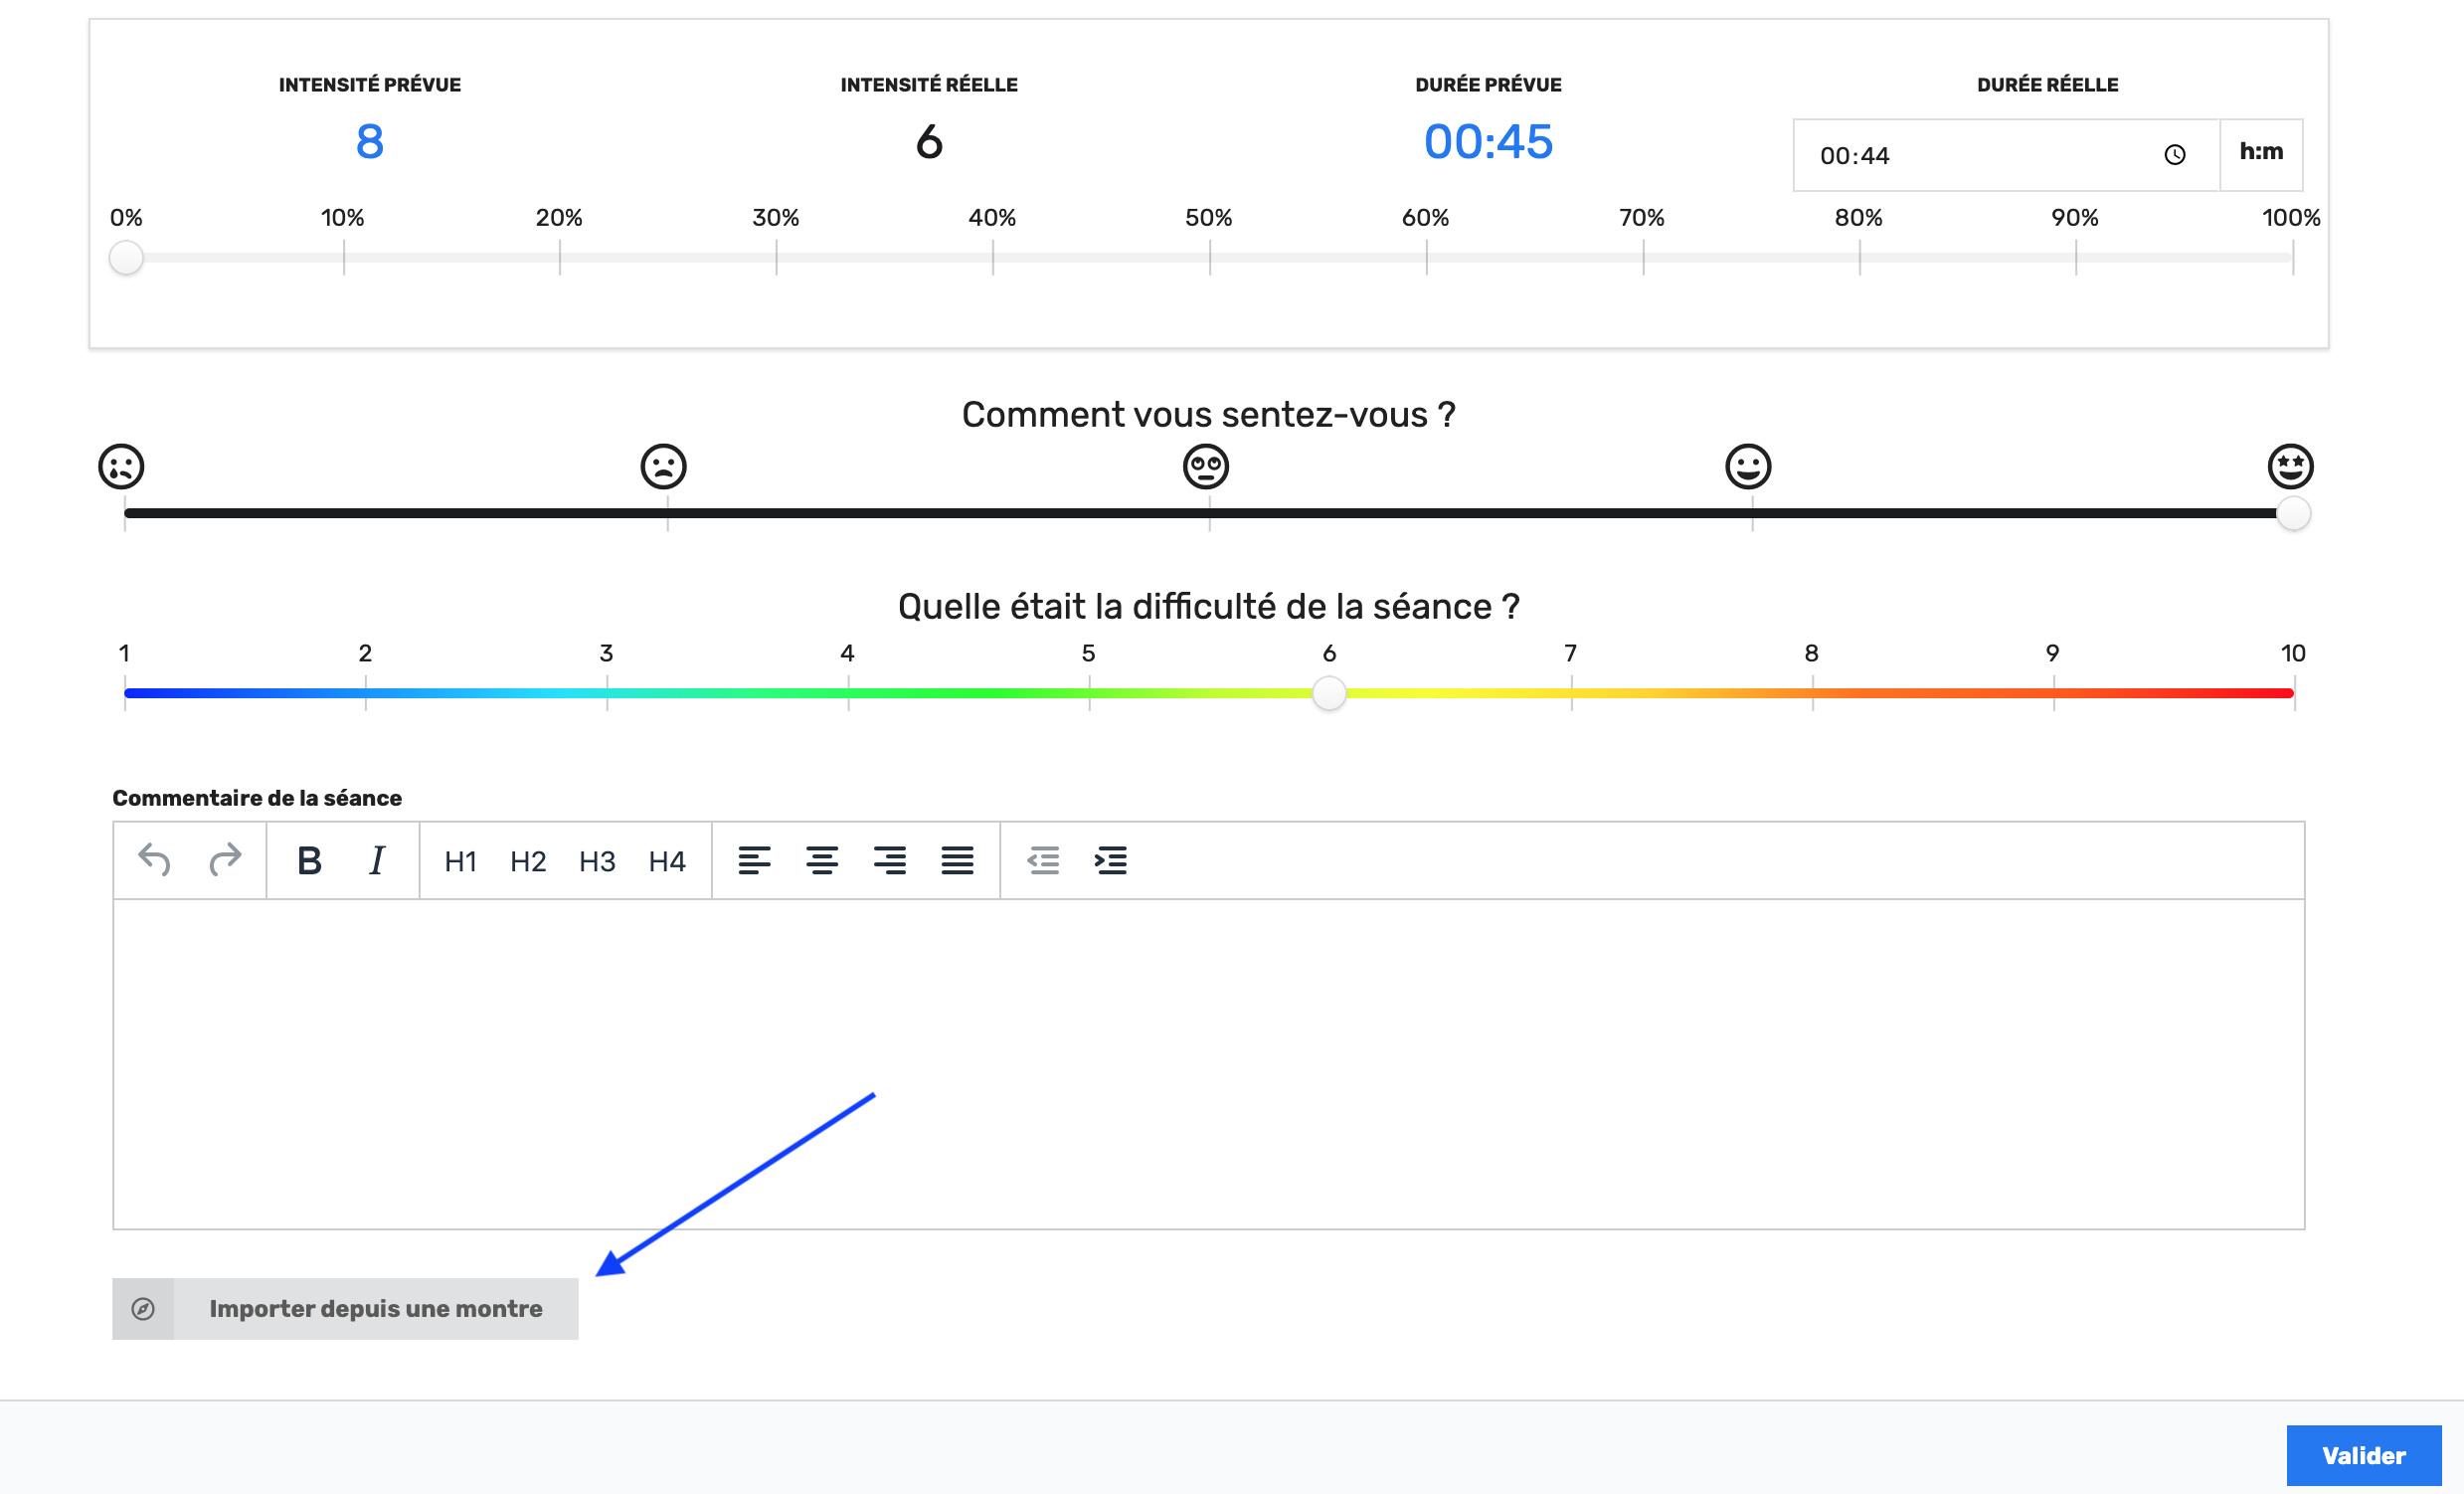Open time picker via clock icon
The image size is (2464, 1494).
click(2174, 155)
